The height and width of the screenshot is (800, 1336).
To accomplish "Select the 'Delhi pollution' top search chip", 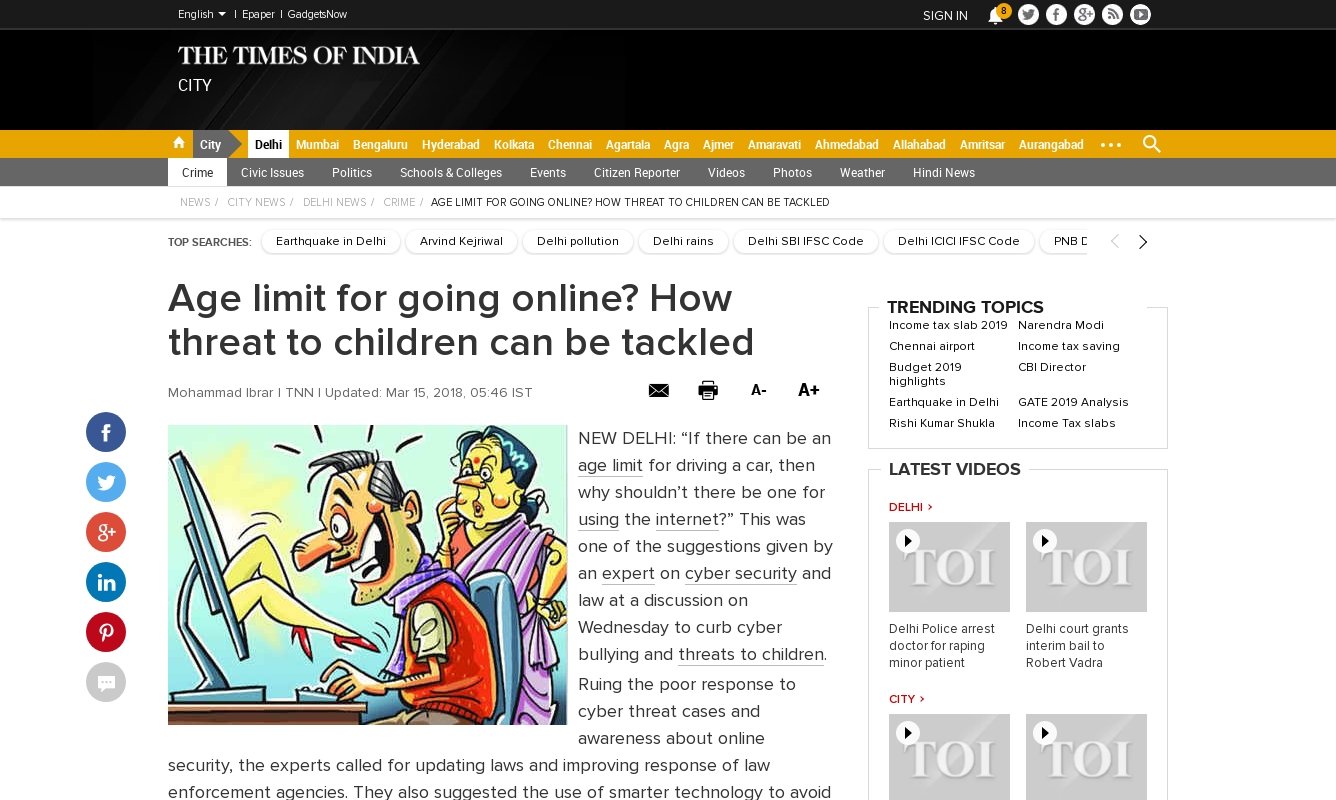I will [577, 242].
